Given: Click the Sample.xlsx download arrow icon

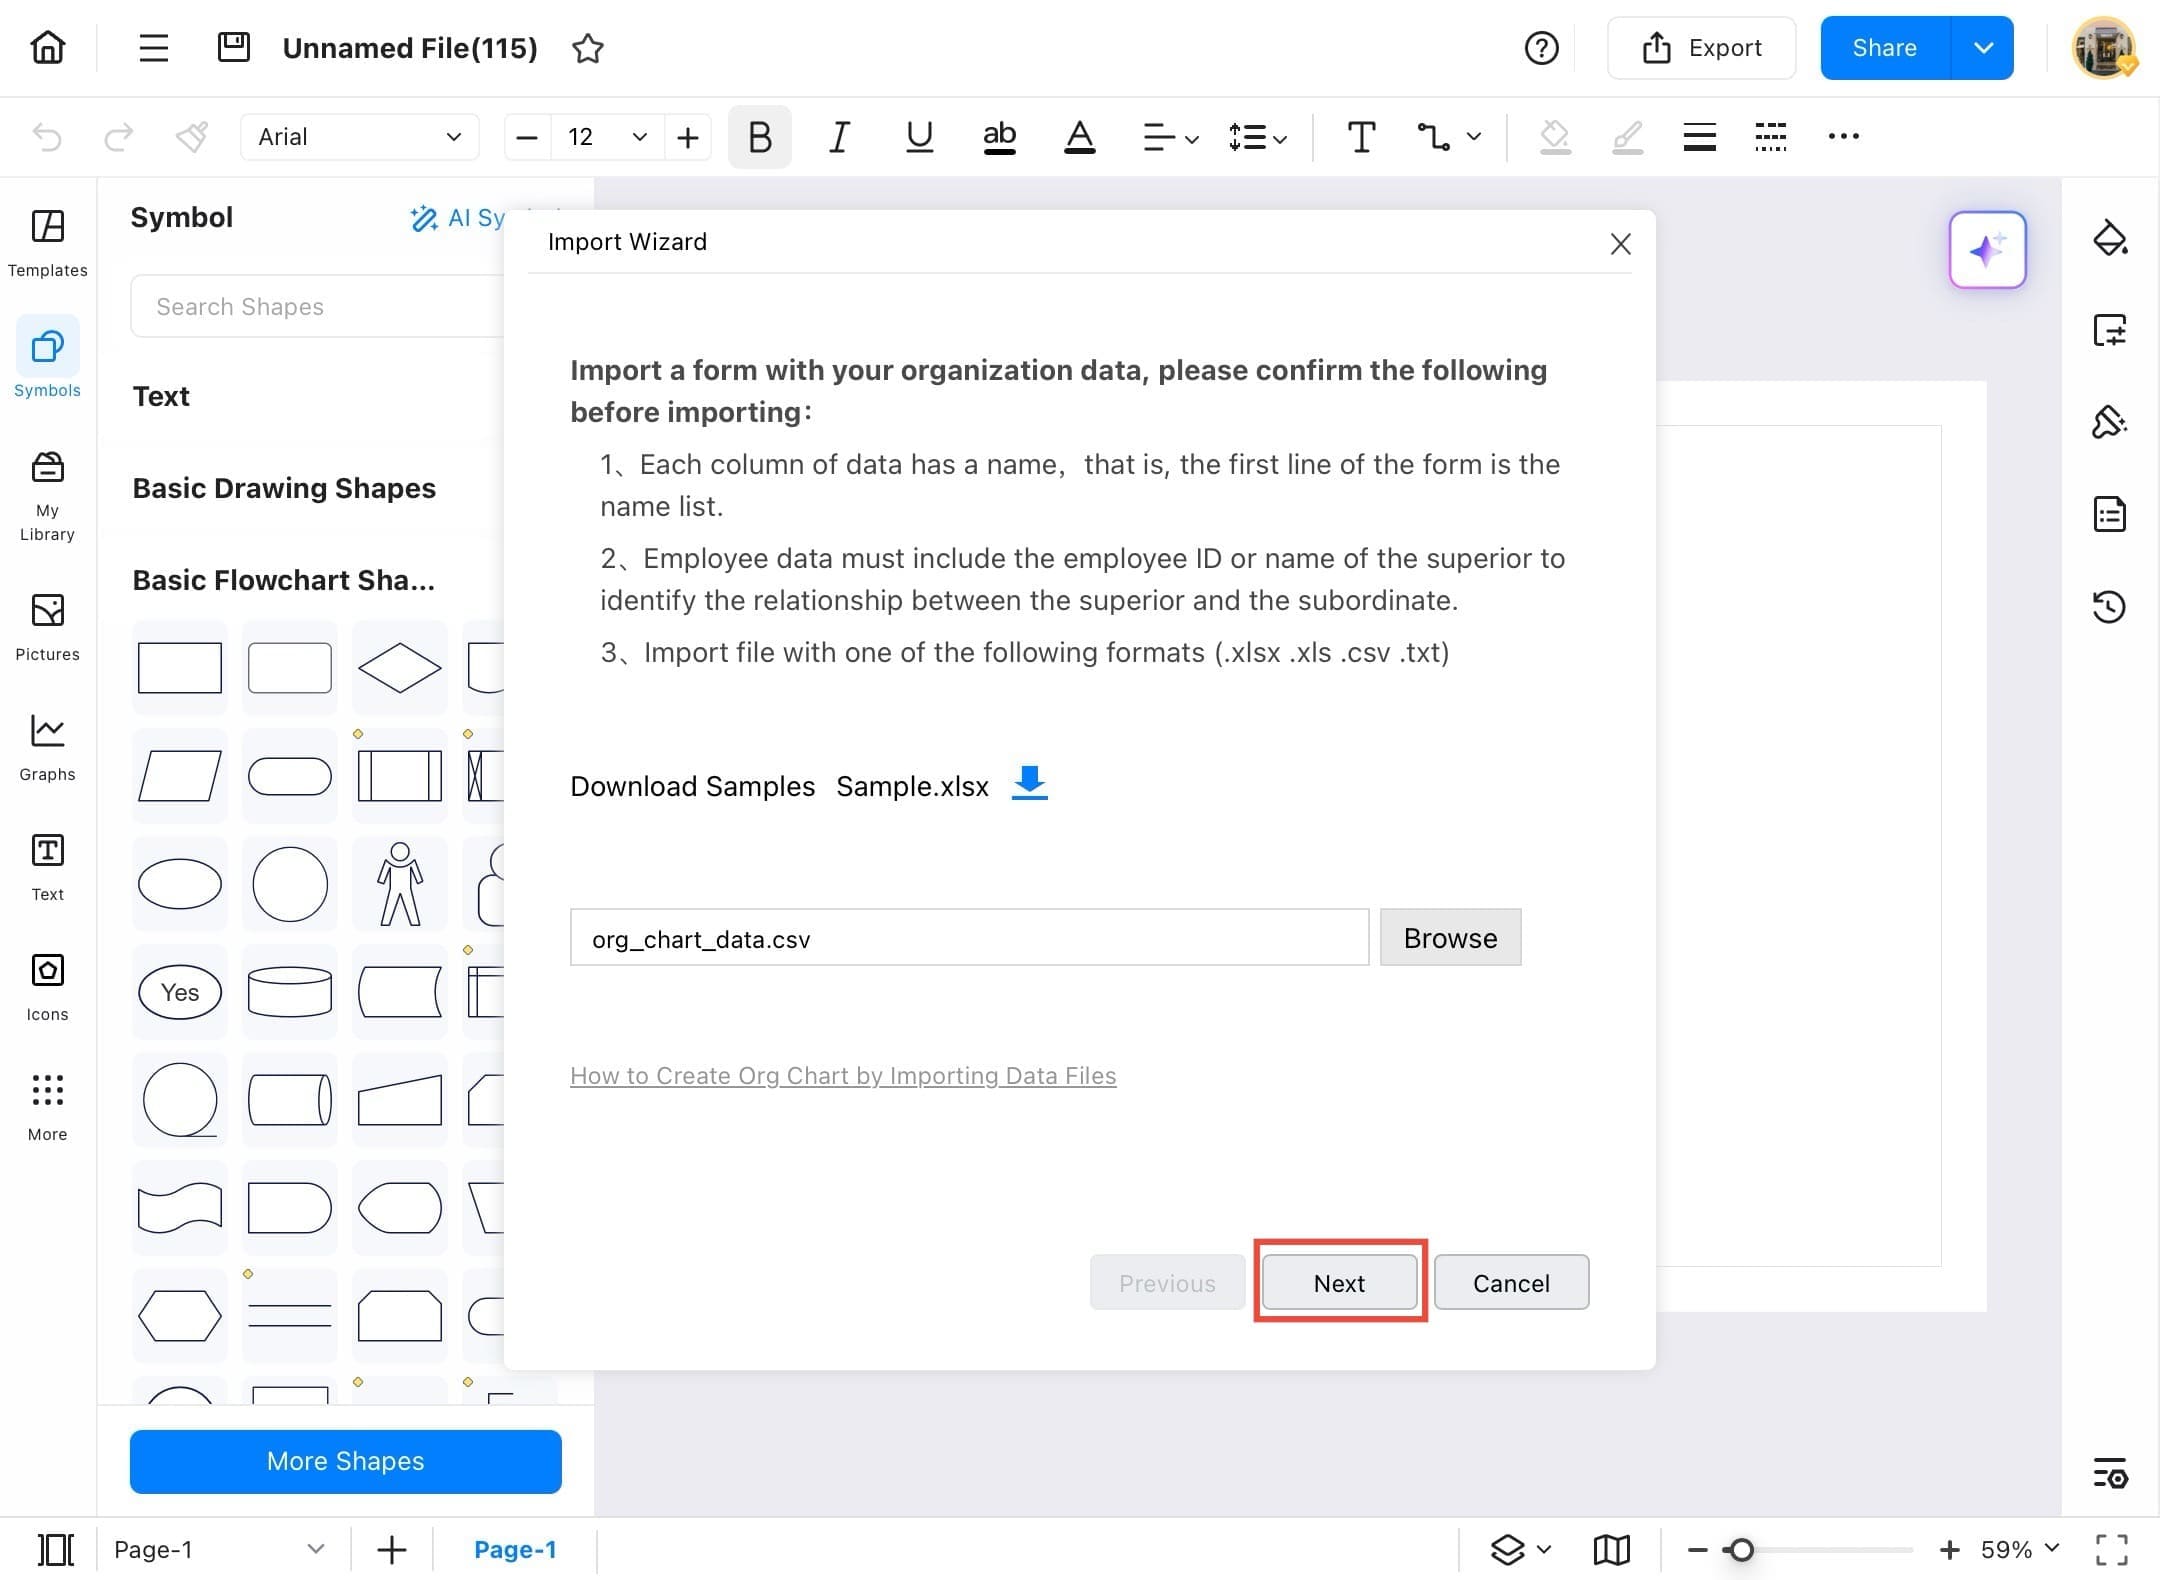Looking at the screenshot, I should 1029,783.
